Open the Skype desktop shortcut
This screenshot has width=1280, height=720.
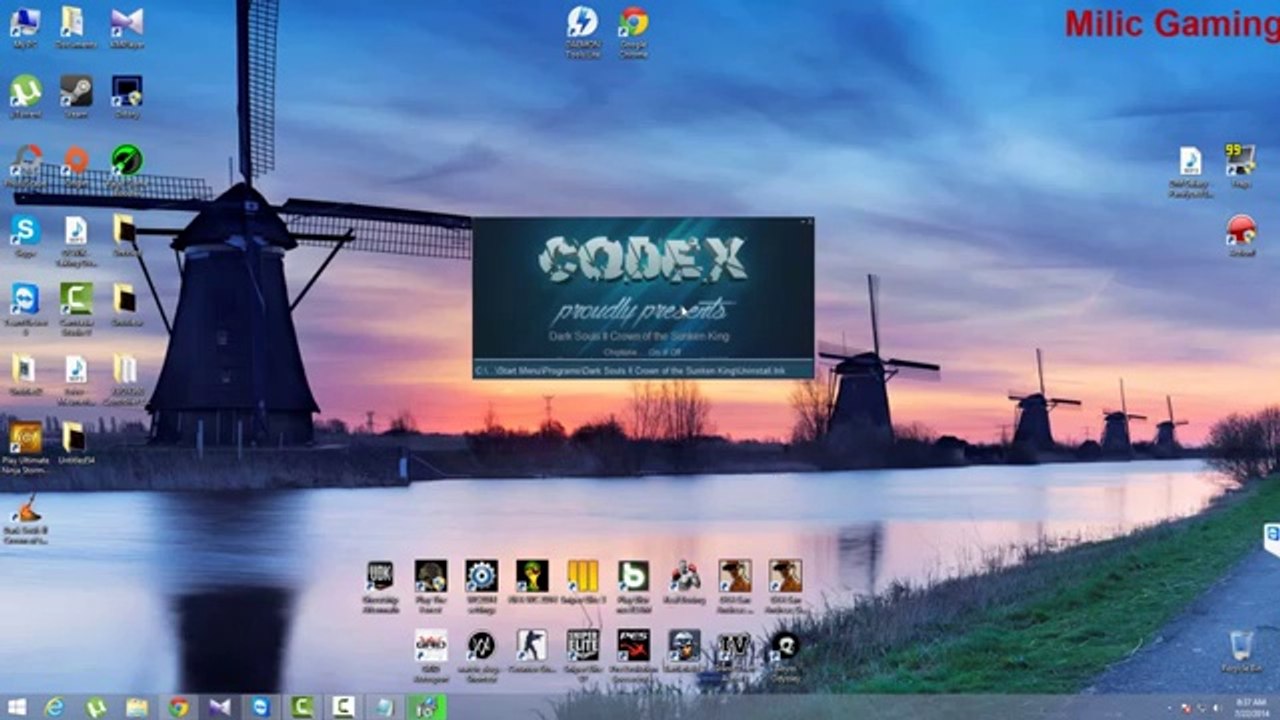(25, 236)
